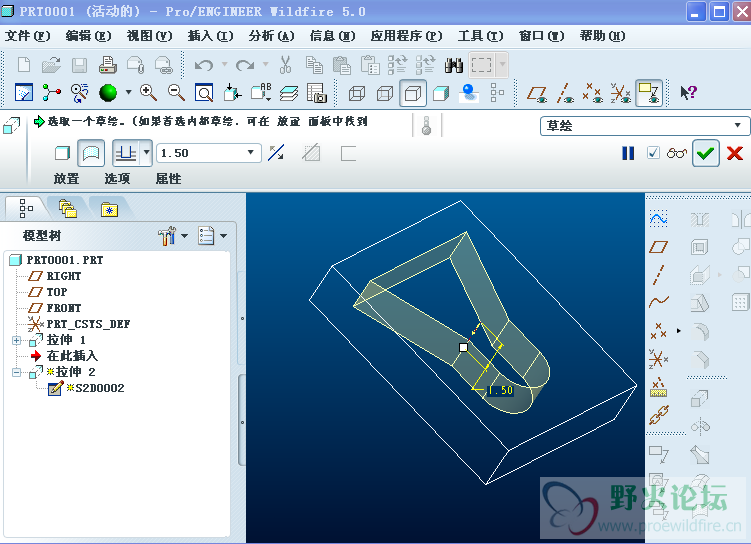Open the 分析(A) menu
This screenshot has height=544, width=751.
[x=272, y=36]
